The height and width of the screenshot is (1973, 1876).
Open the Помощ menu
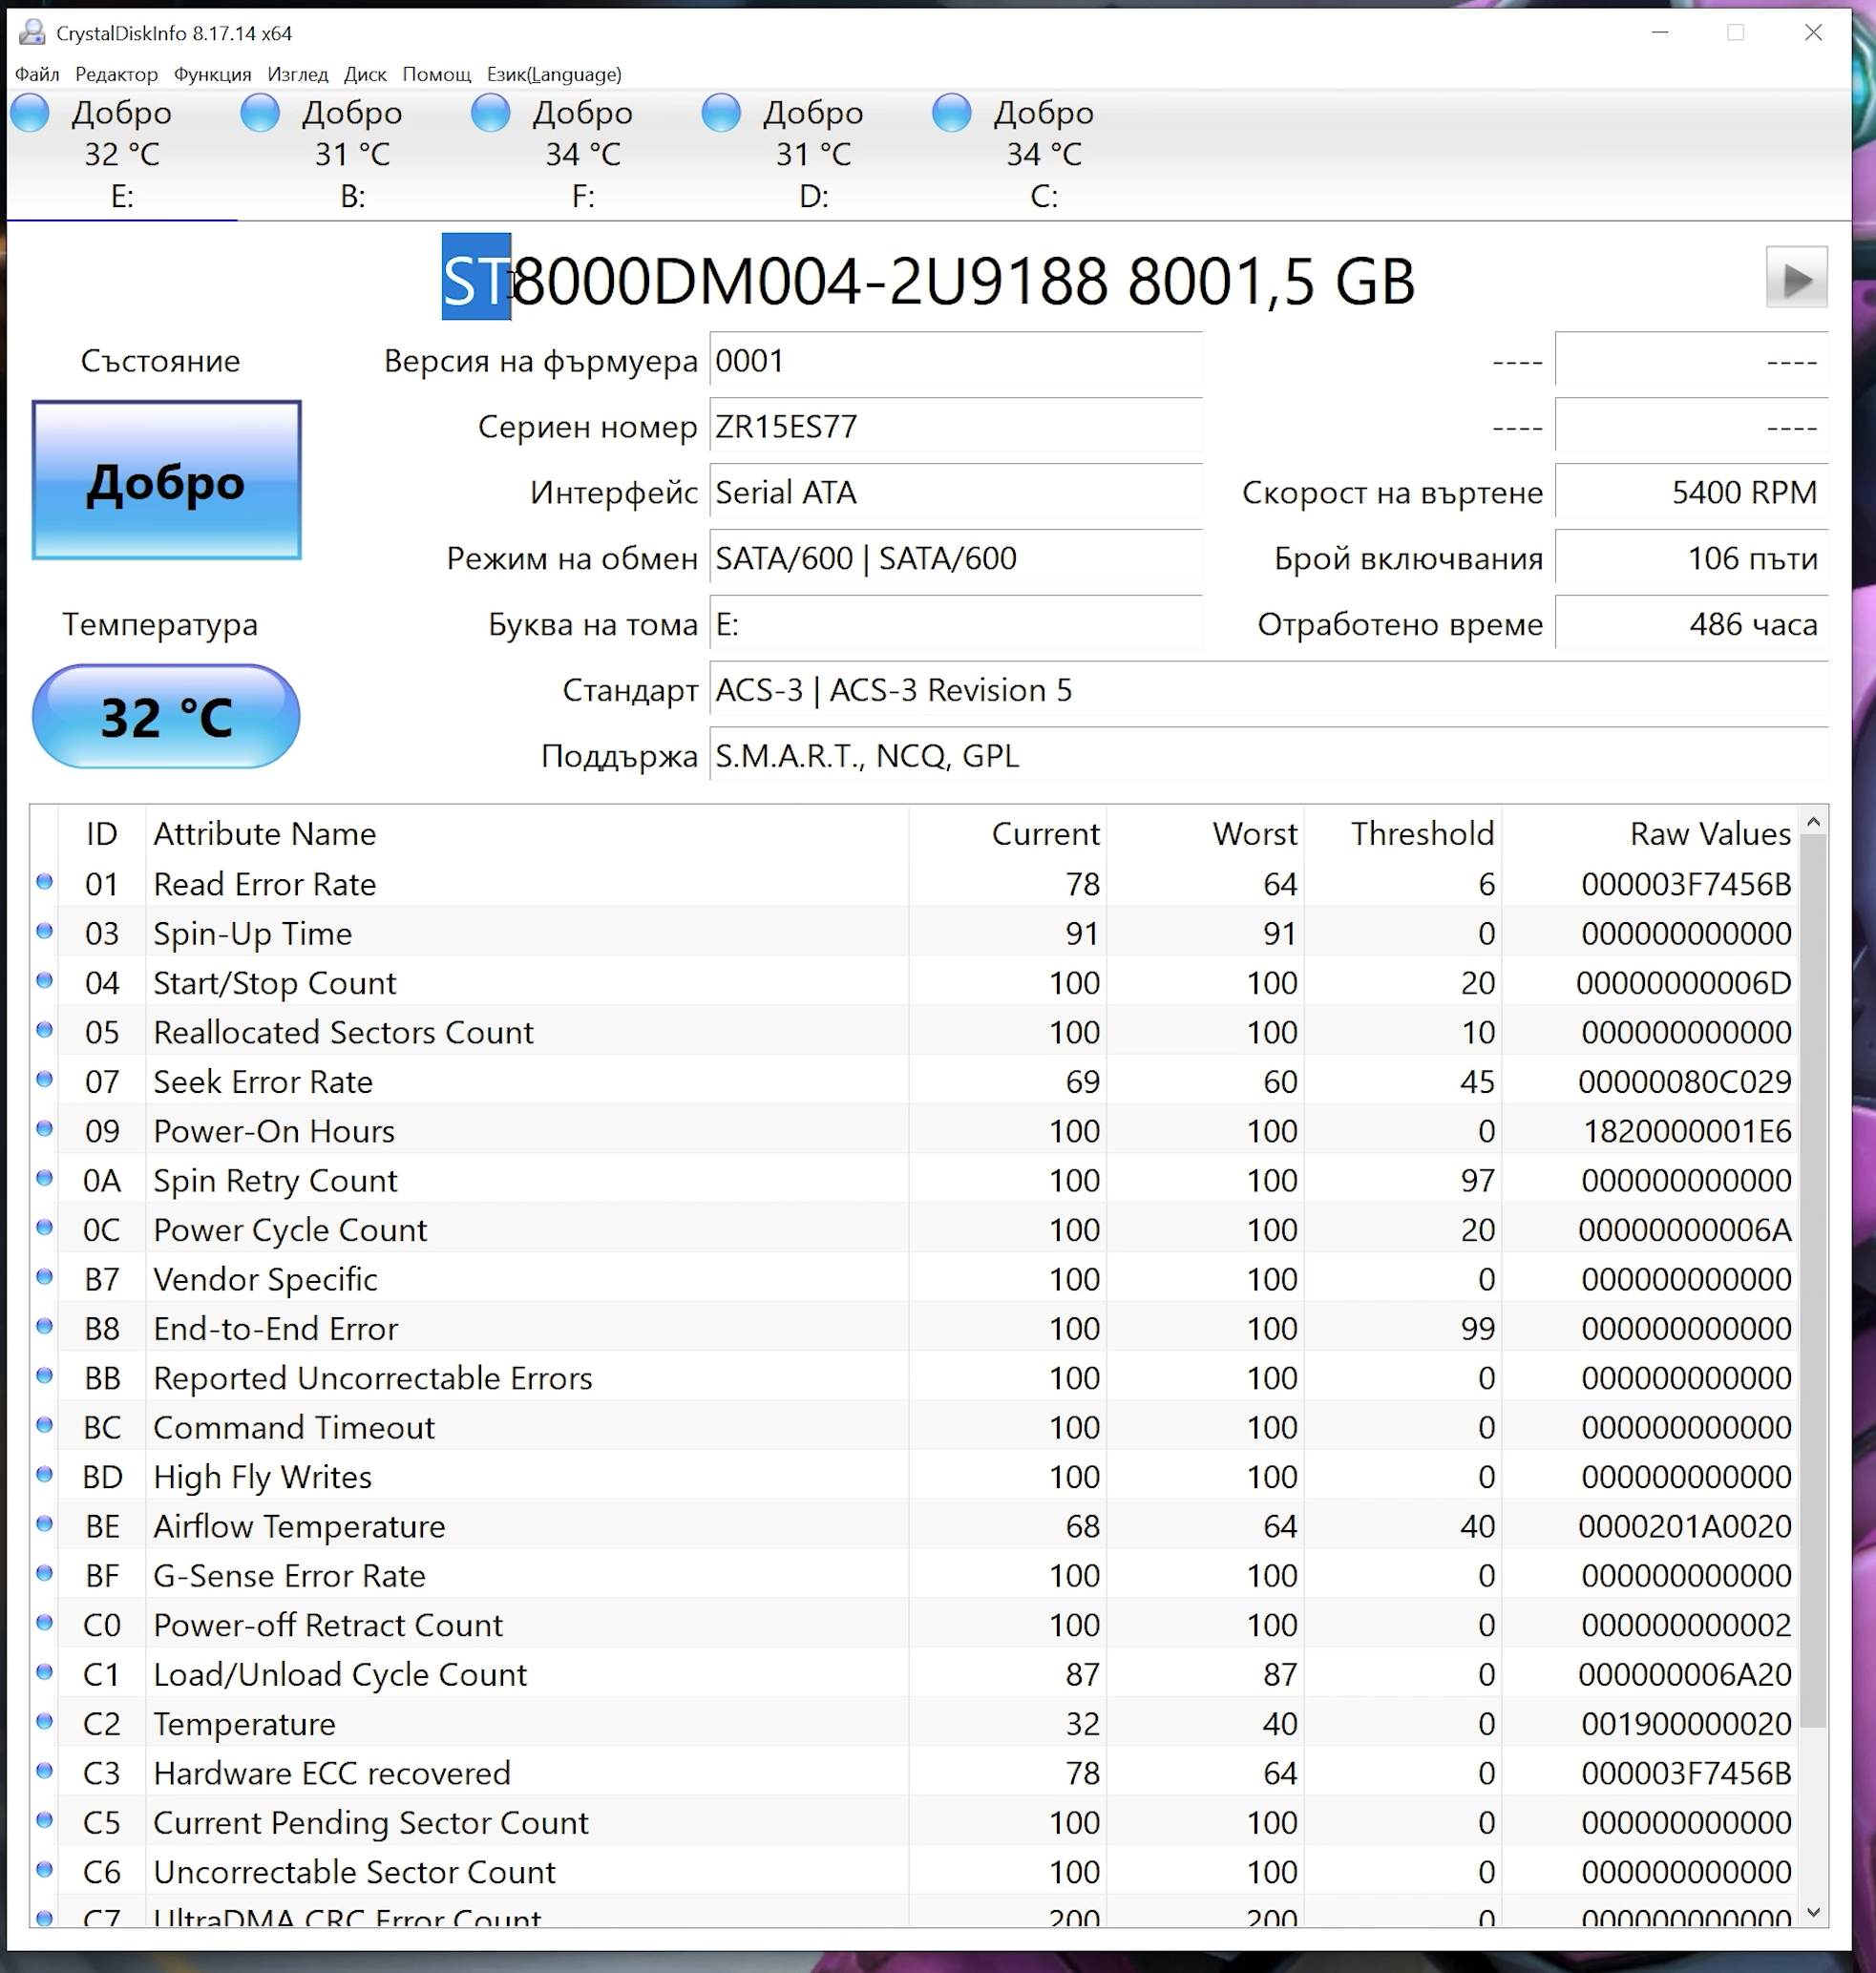click(436, 74)
